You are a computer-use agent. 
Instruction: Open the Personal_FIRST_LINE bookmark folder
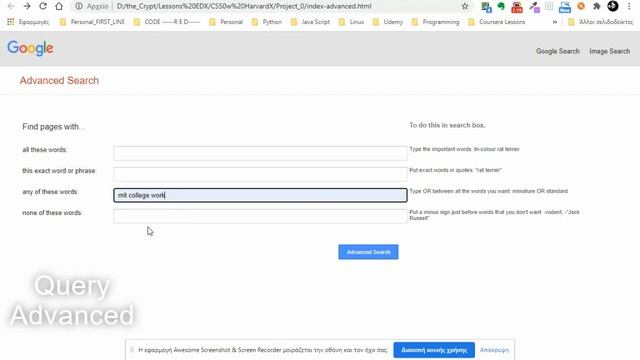tap(92, 22)
